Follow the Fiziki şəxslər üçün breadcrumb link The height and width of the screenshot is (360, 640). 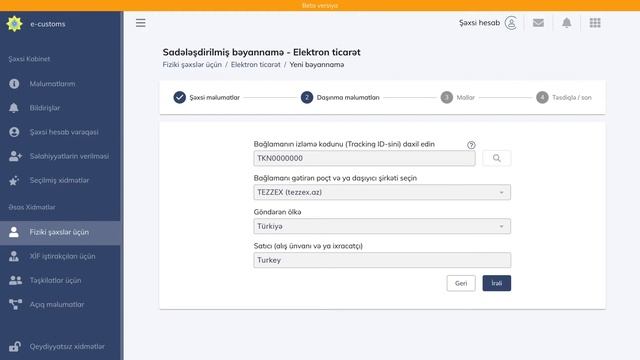(192, 64)
